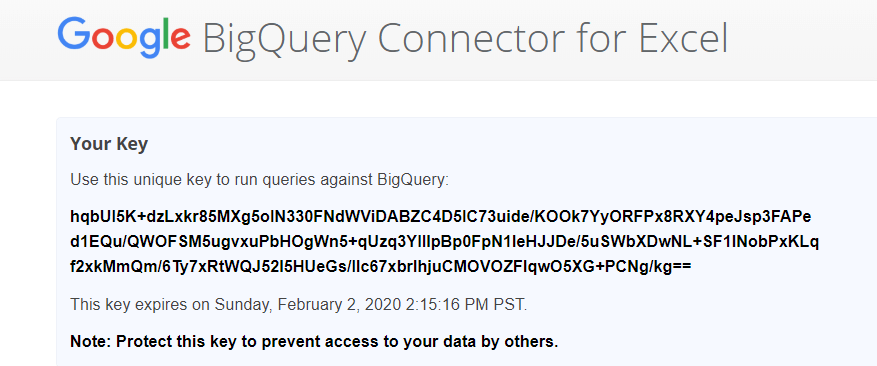Image resolution: width=877 pixels, height=366 pixels.
Task: Click the second line of the key
Action: [x=445, y=242]
